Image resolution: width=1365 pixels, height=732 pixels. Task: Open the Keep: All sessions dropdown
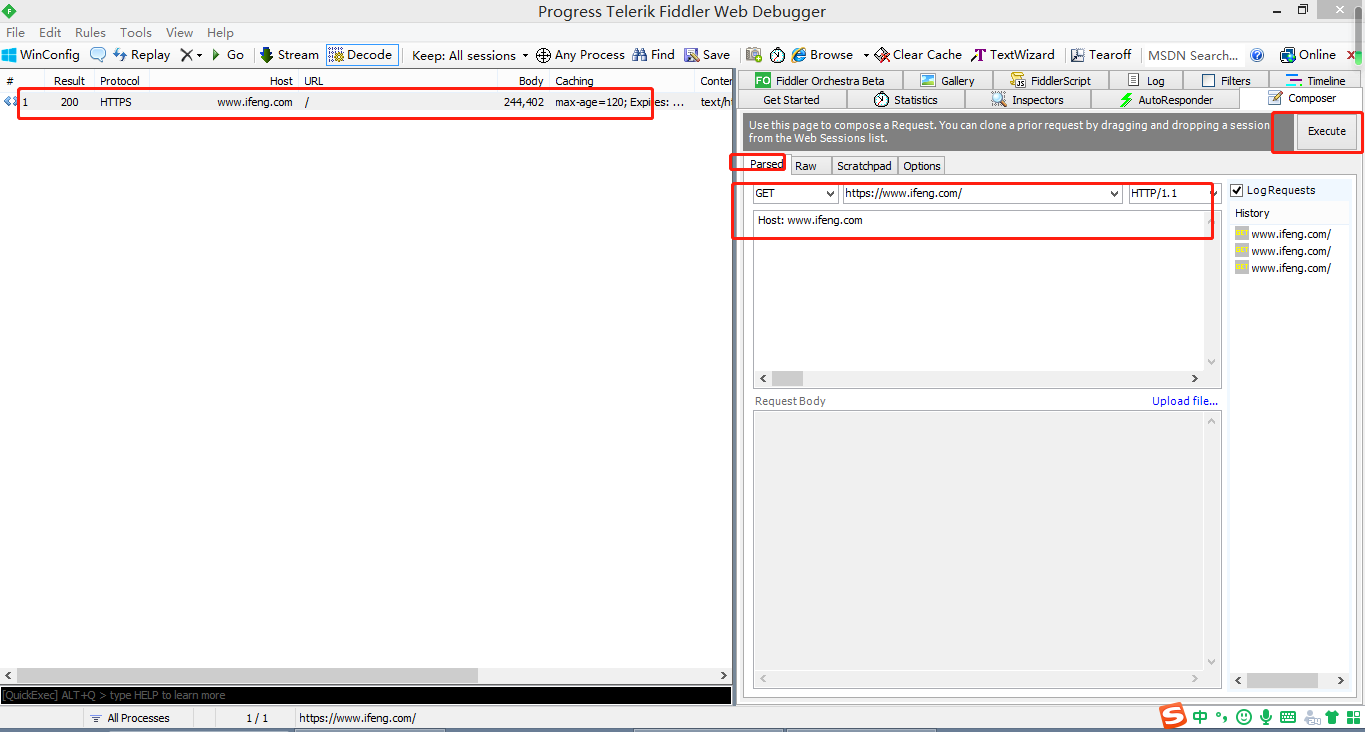click(x=470, y=55)
